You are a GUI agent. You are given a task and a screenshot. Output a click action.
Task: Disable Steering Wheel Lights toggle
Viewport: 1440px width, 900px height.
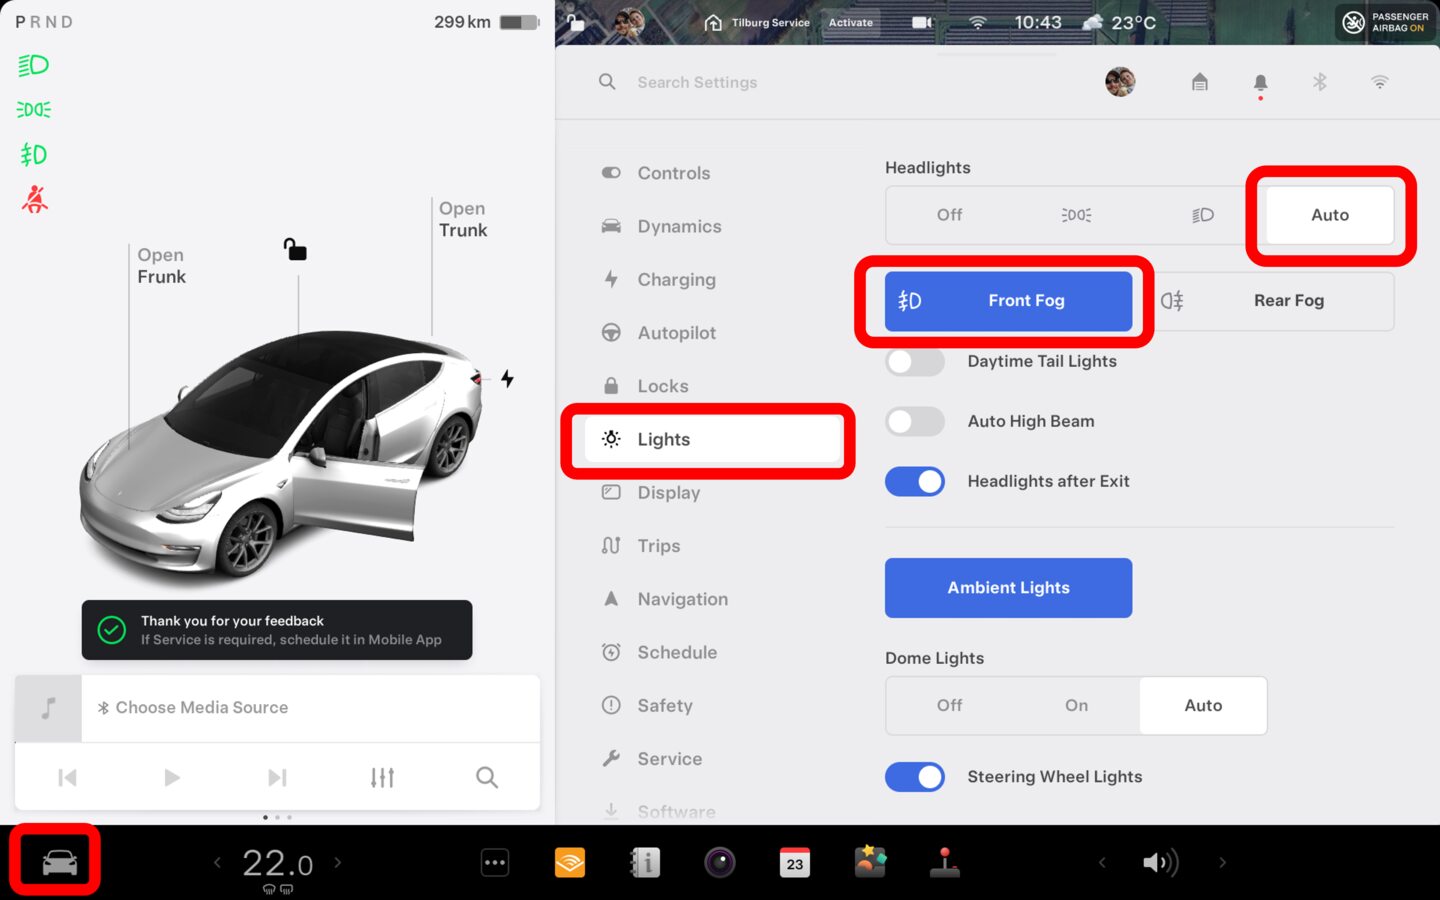tap(915, 777)
